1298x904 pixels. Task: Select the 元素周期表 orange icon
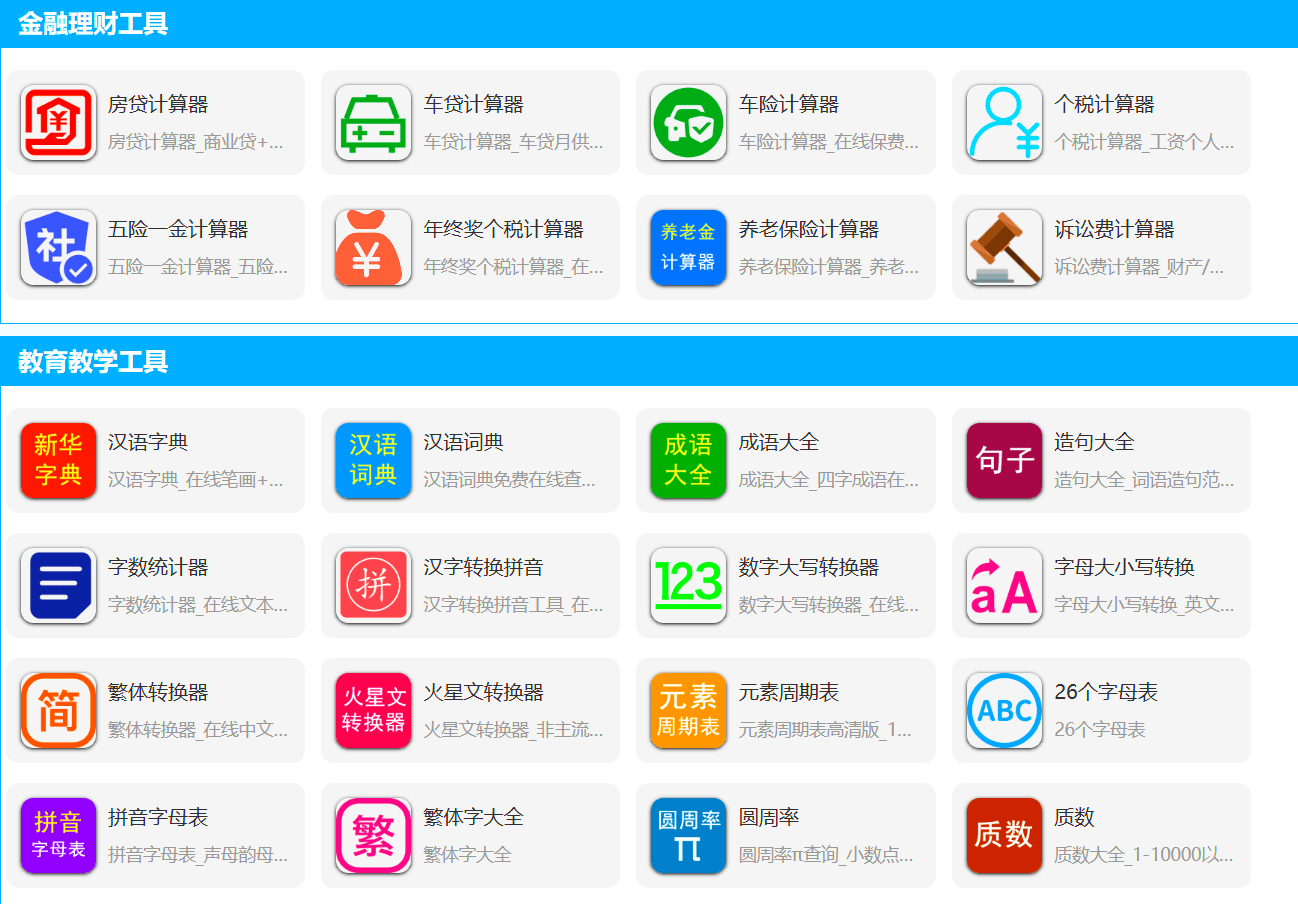pos(687,711)
